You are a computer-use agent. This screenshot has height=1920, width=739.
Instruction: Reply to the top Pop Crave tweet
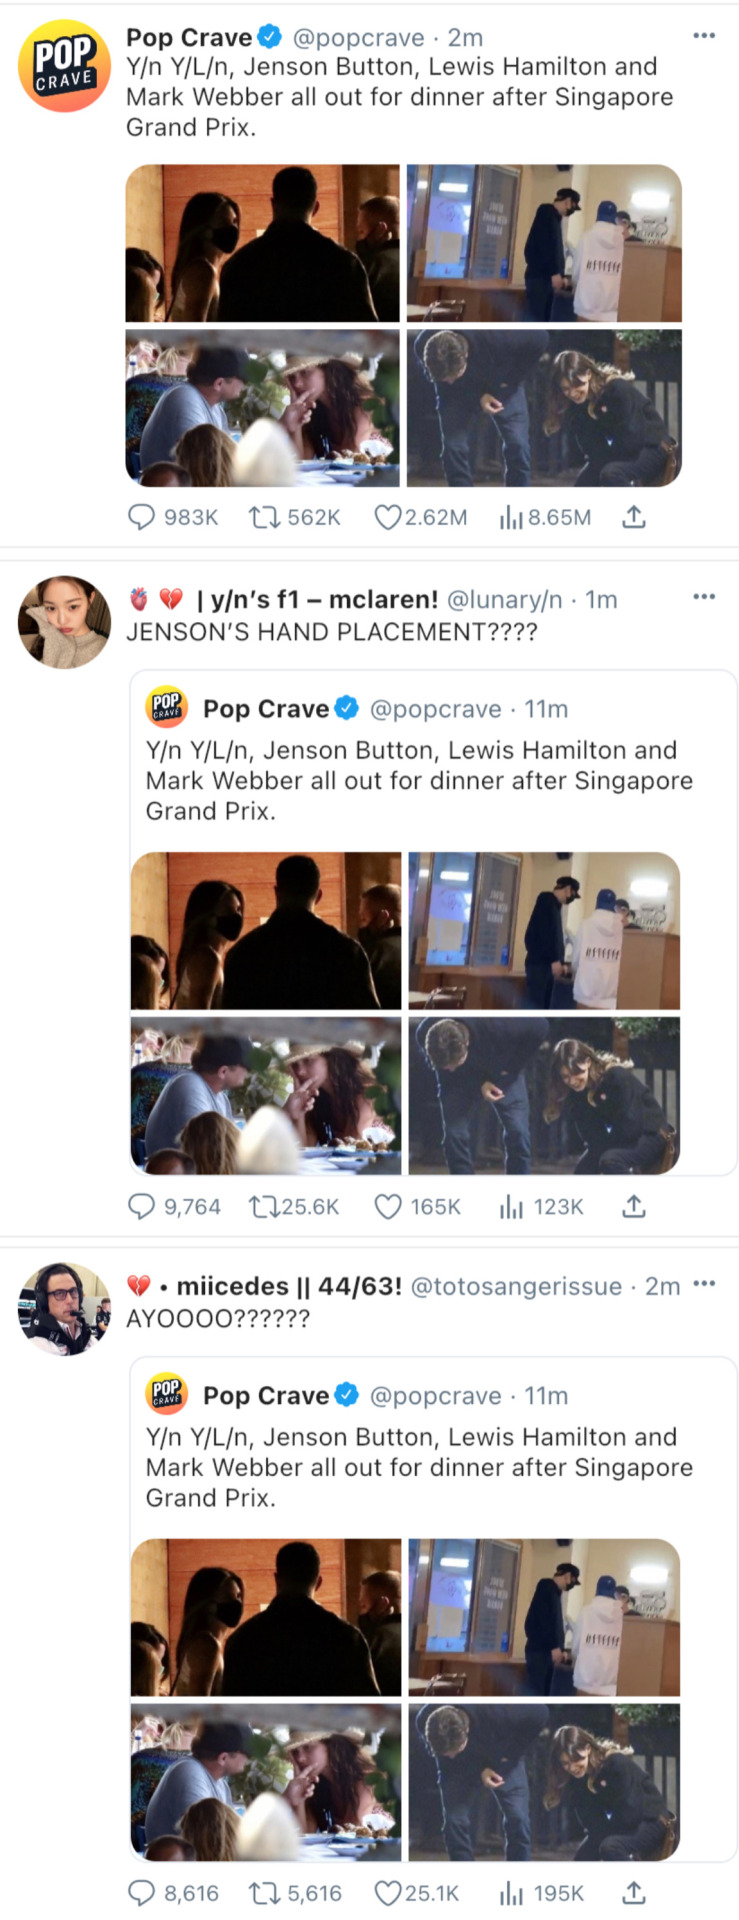coord(141,517)
